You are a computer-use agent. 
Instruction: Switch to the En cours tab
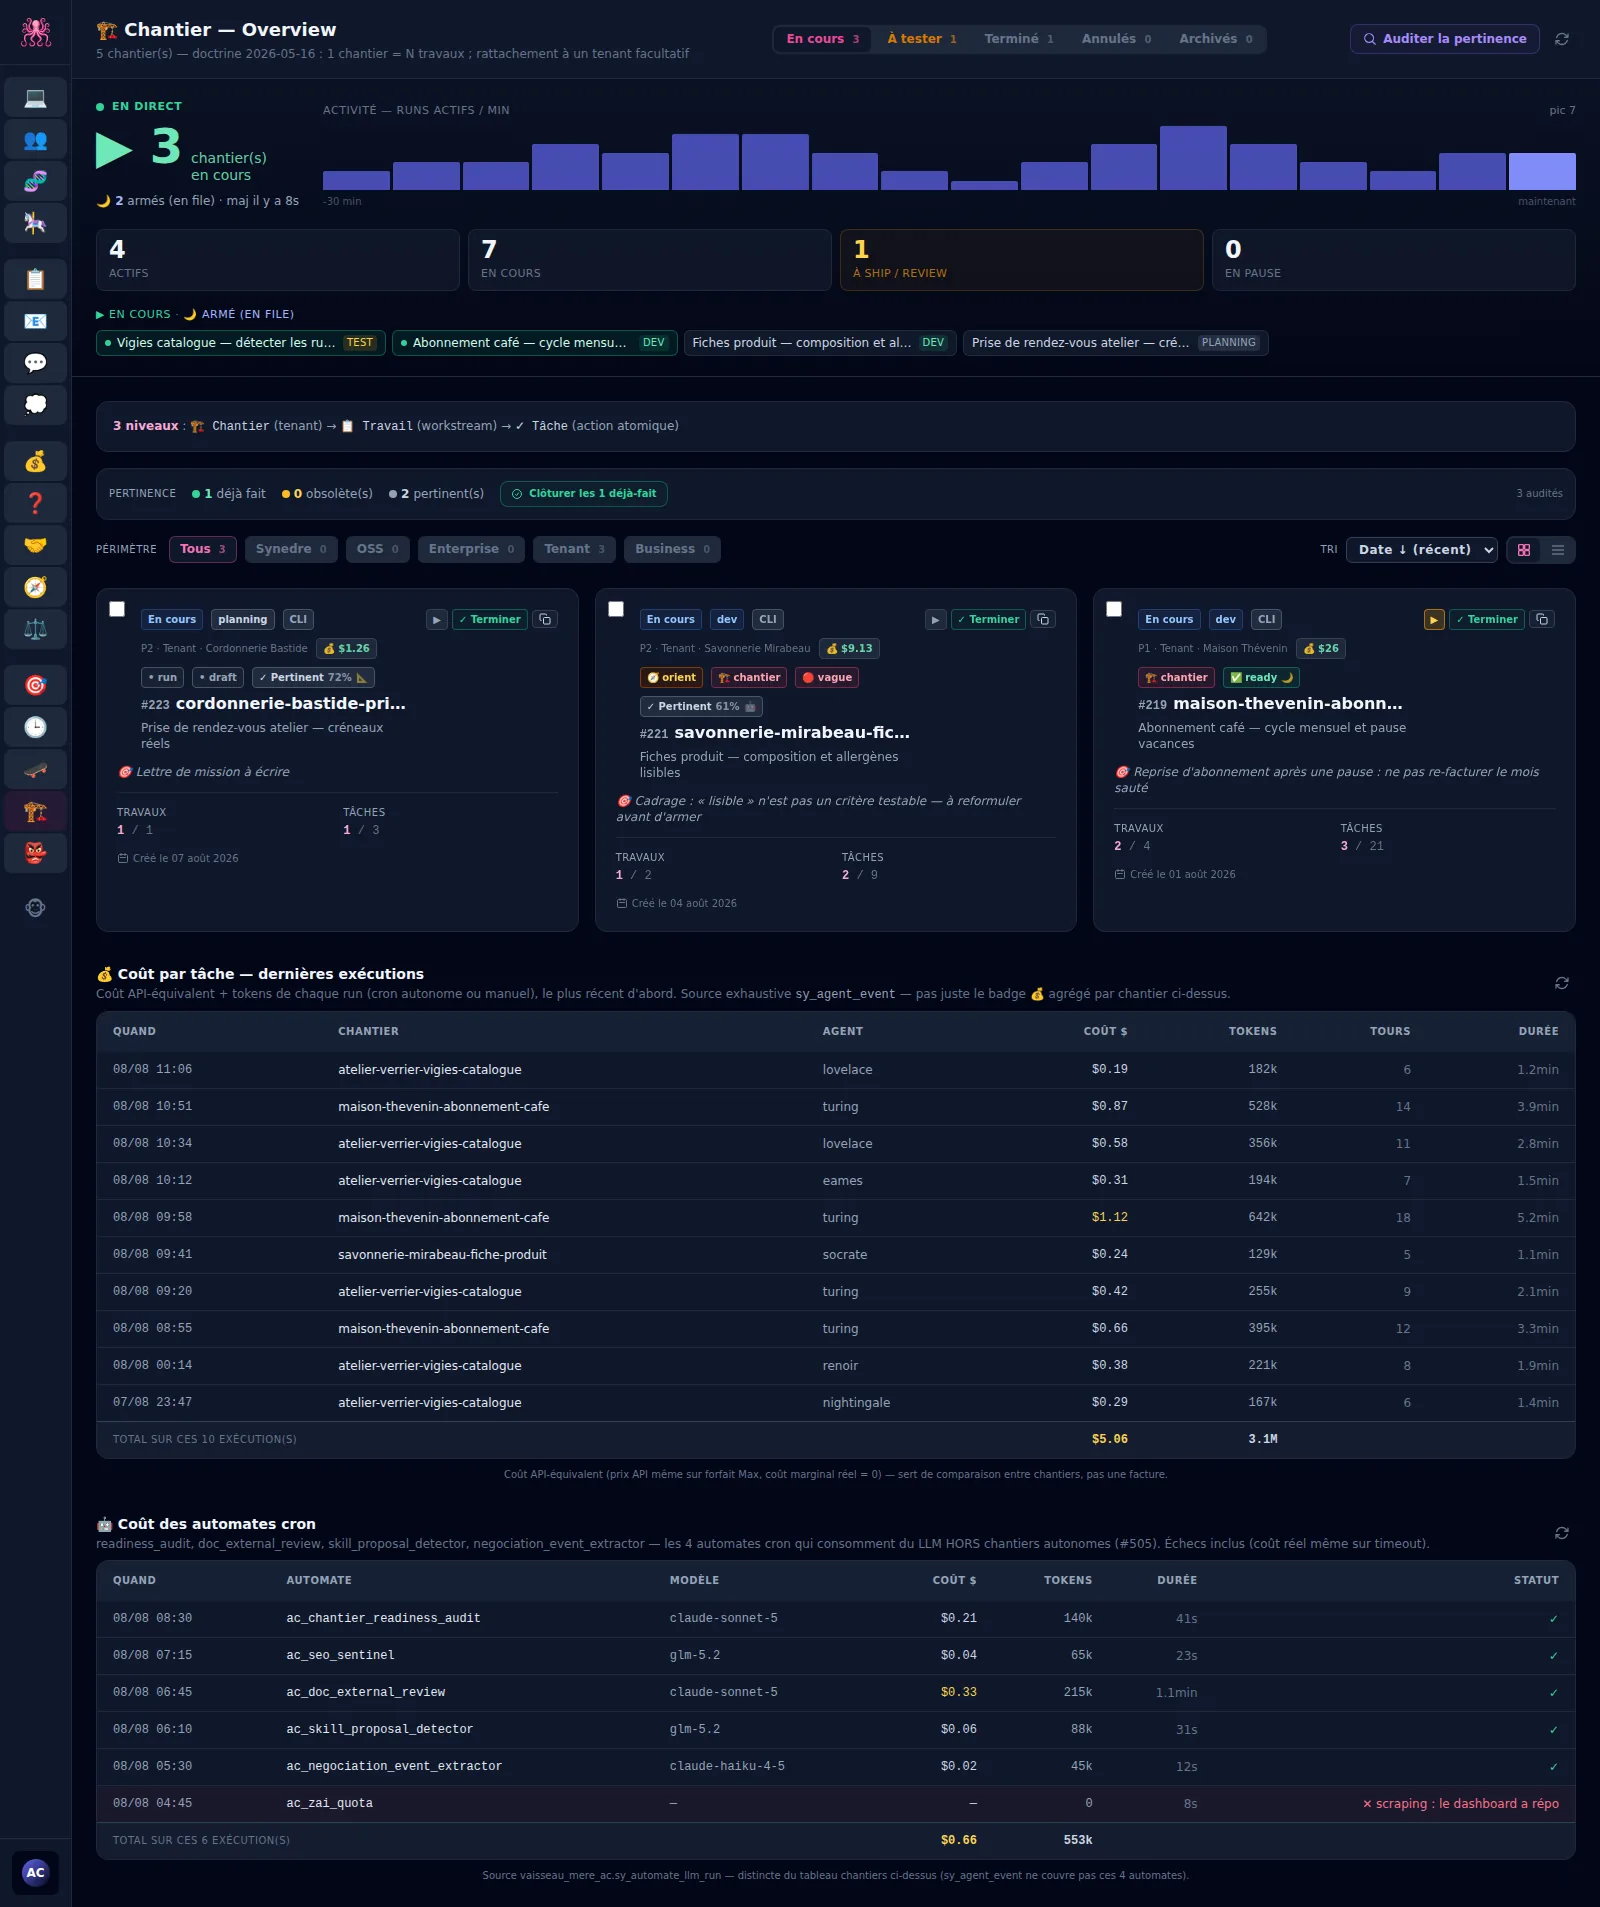pyautogui.click(x=823, y=39)
